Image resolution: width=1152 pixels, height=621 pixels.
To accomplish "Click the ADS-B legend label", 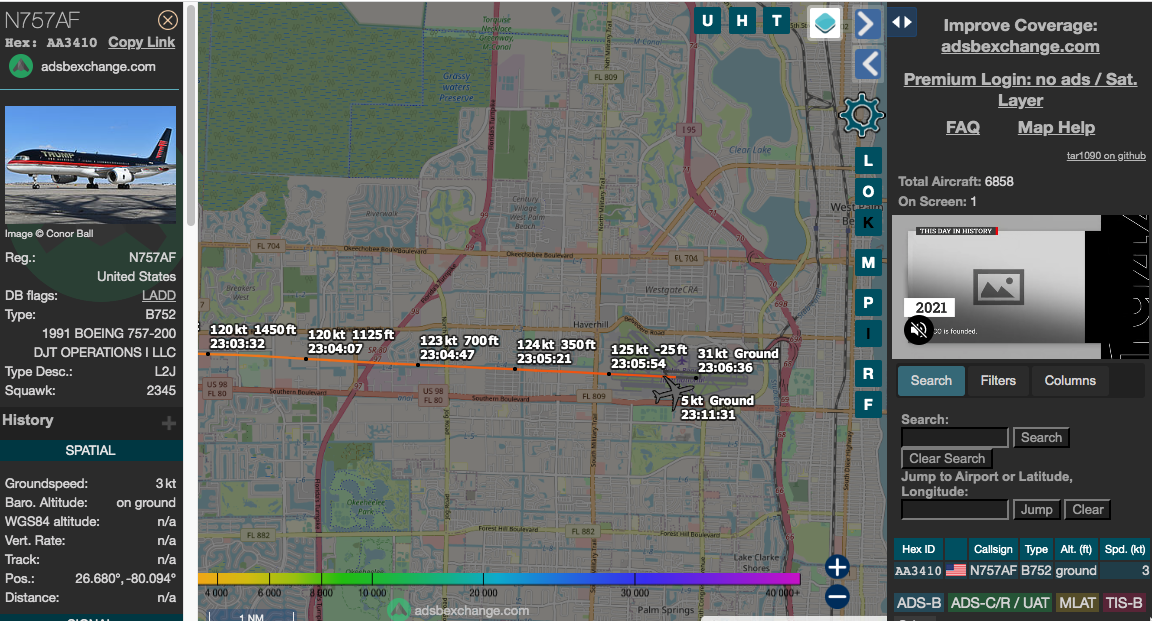I will coord(918,603).
